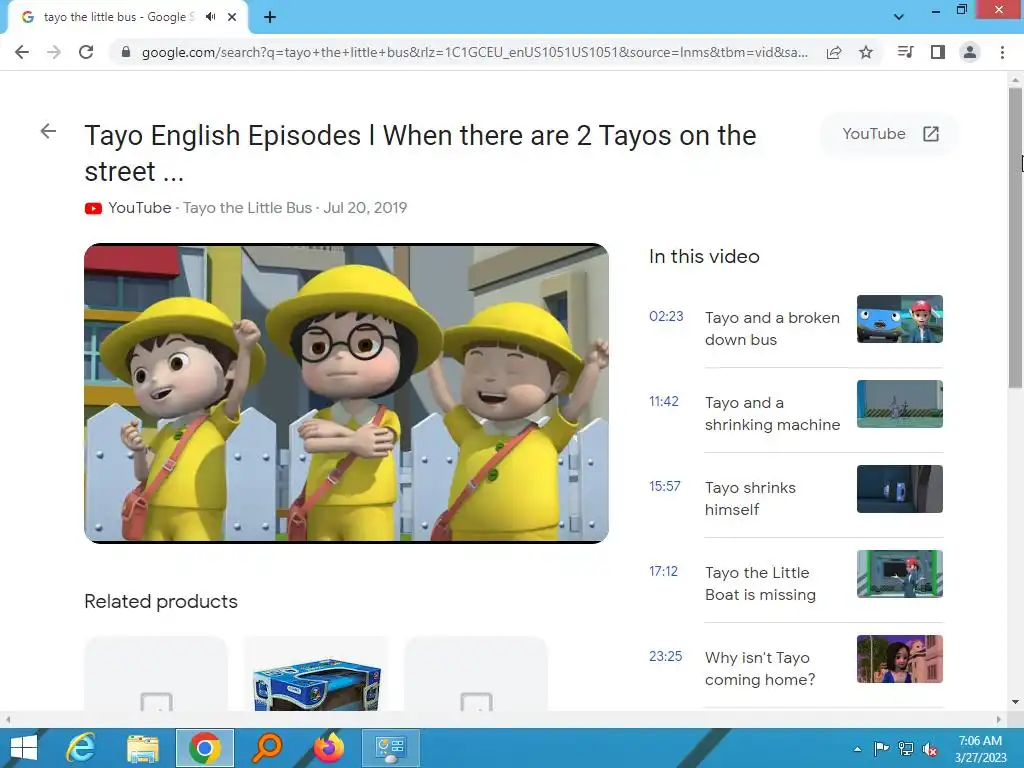1024x768 pixels.
Task: Close the tayo the little bus tab
Action: (x=232, y=17)
